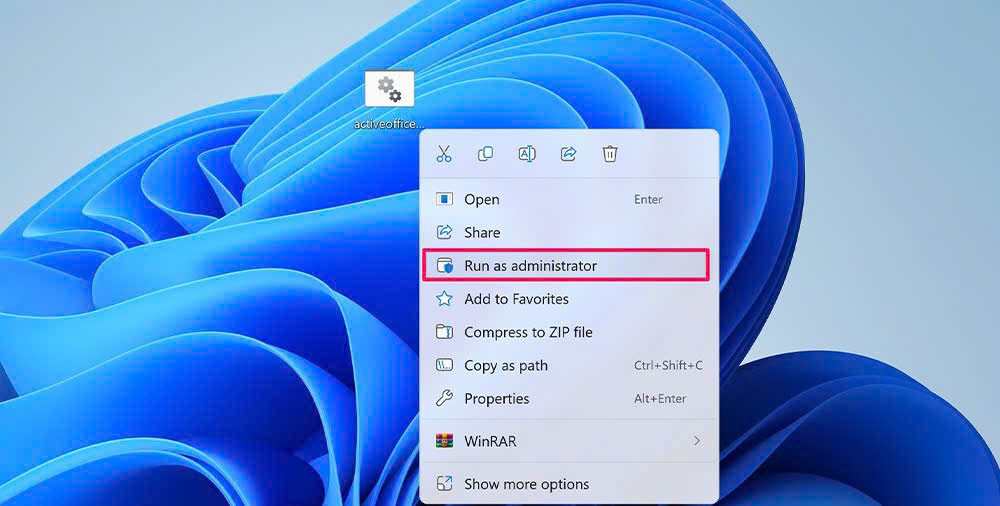Choose Open from the context menu
Screen dimensions: 1000x506
coord(482,200)
